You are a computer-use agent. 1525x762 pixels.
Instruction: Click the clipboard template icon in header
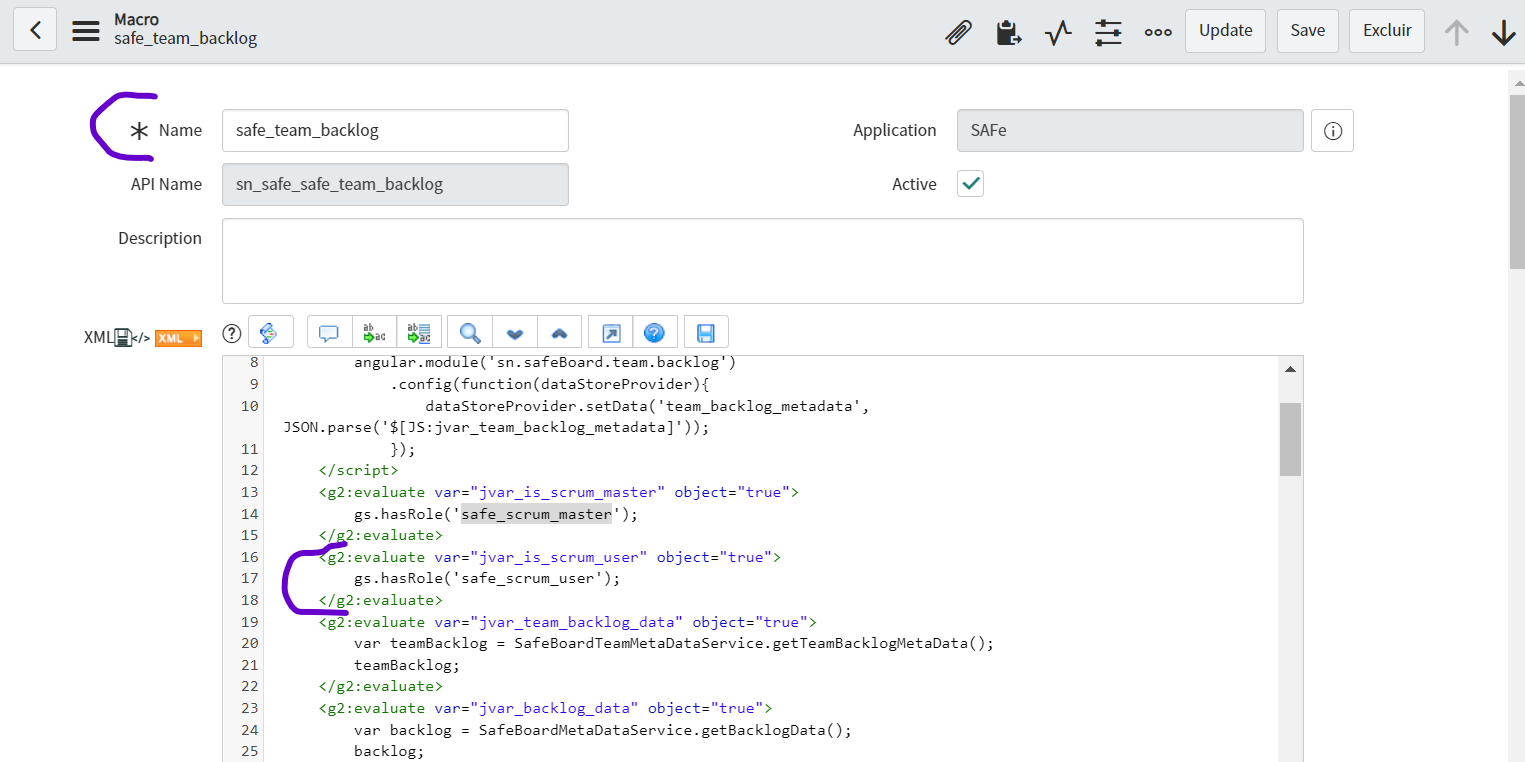pos(1009,32)
